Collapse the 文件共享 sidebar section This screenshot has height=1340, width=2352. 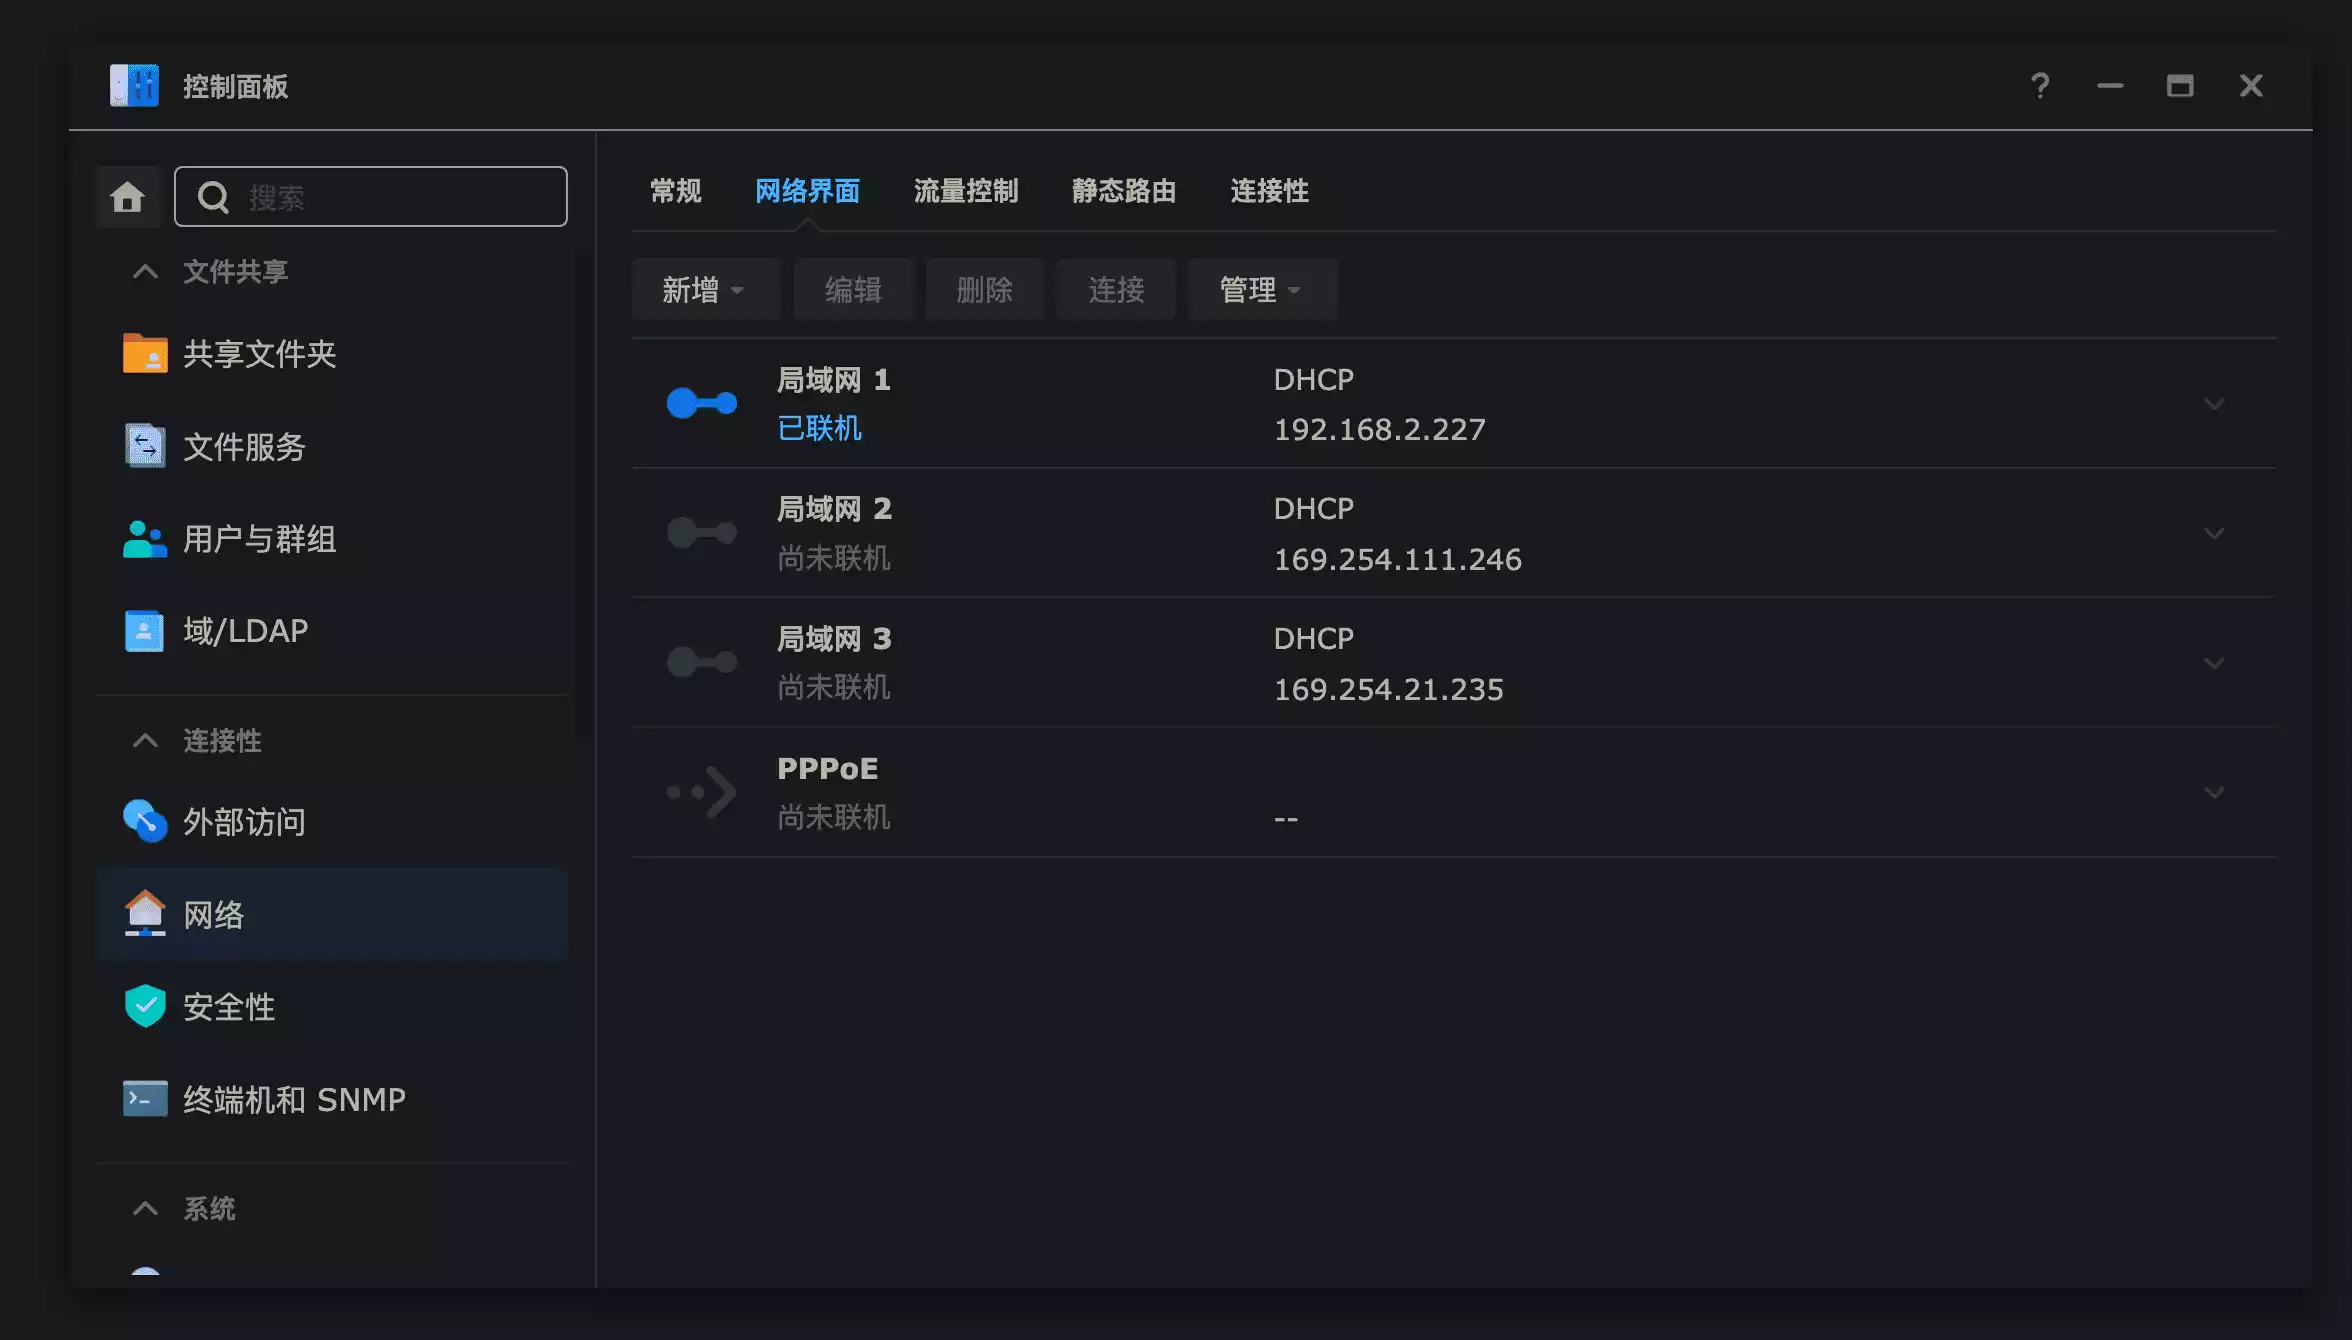click(146, 271)
